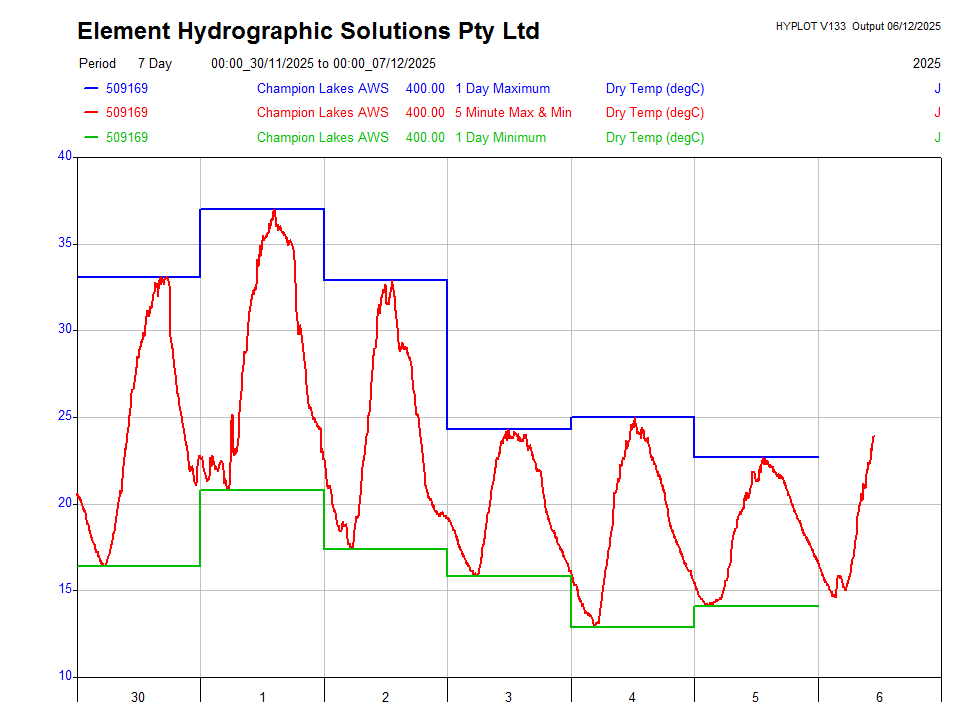Click day 3 on the x-axis
Image resolution: width=968 pixels, height=726 pixels.
click(508, 697)
